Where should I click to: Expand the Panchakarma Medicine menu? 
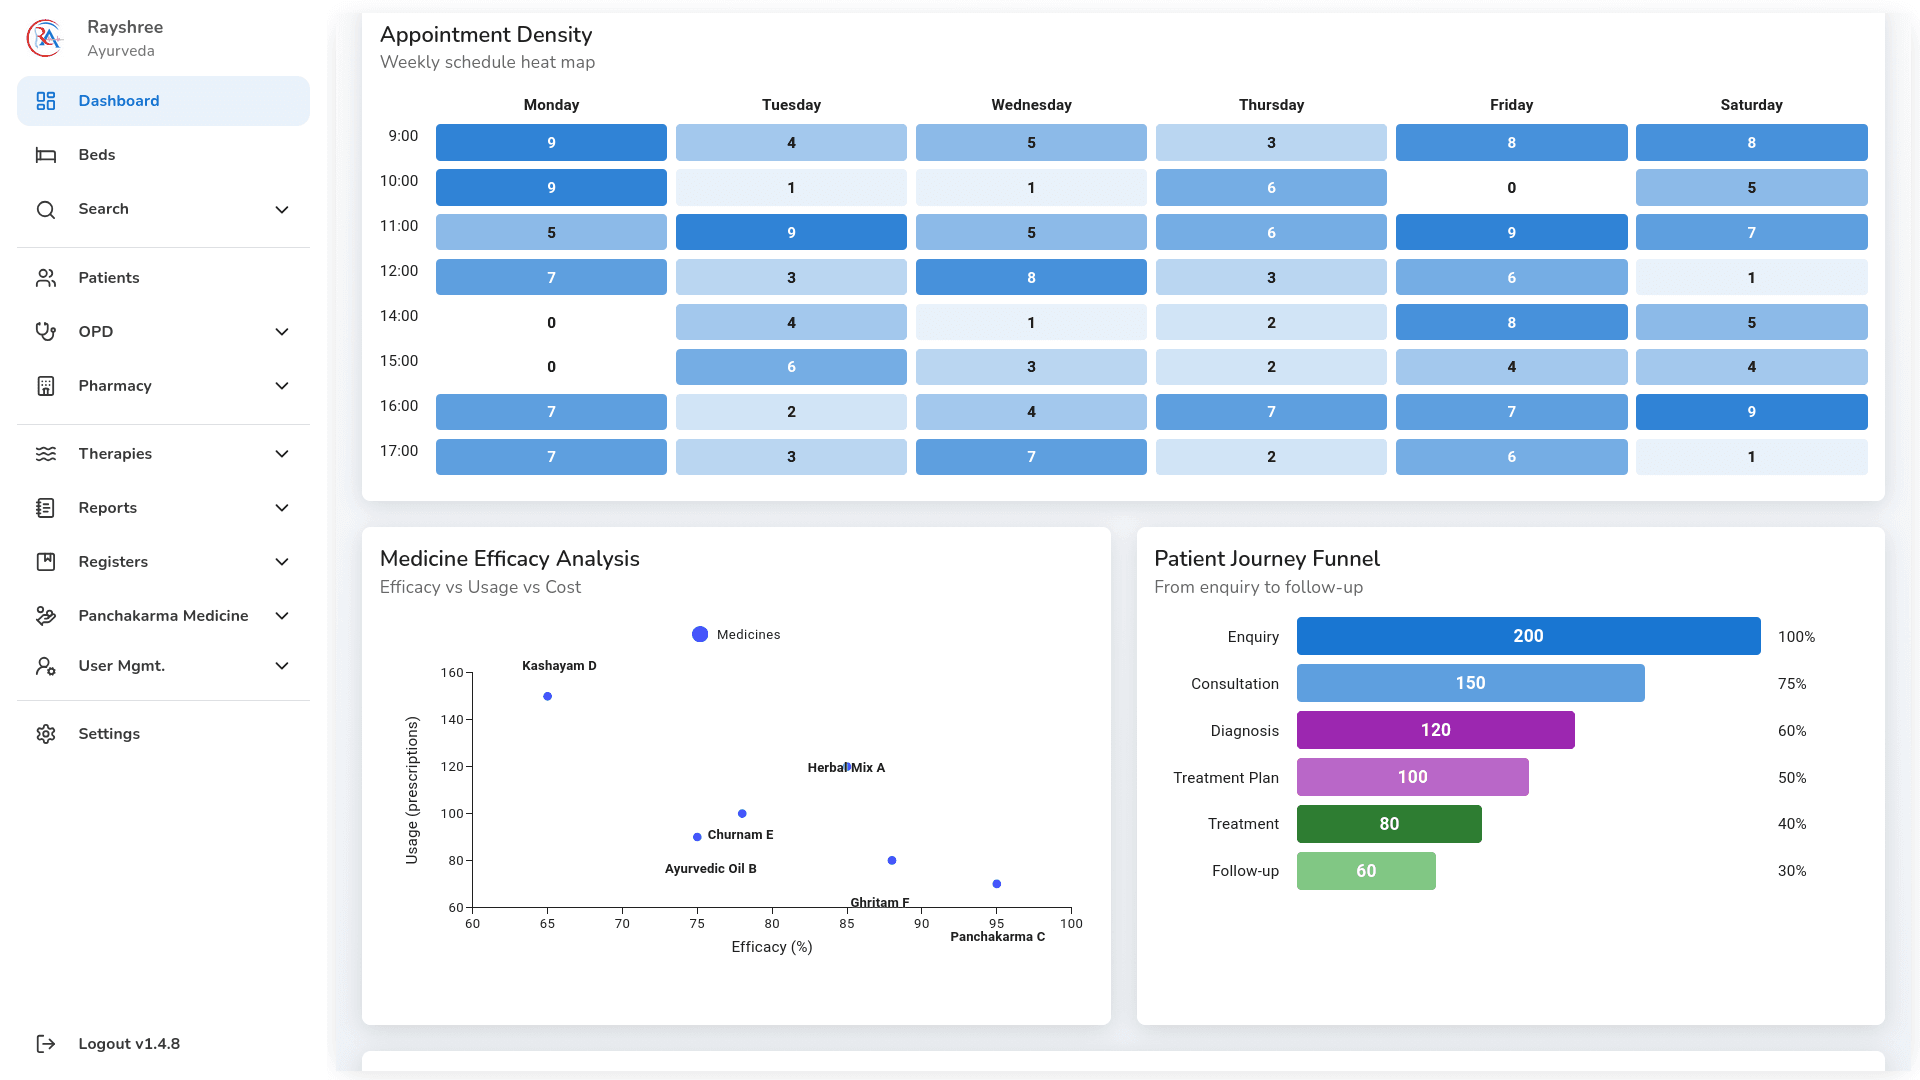pyautogui.click(x=281, y=615)
